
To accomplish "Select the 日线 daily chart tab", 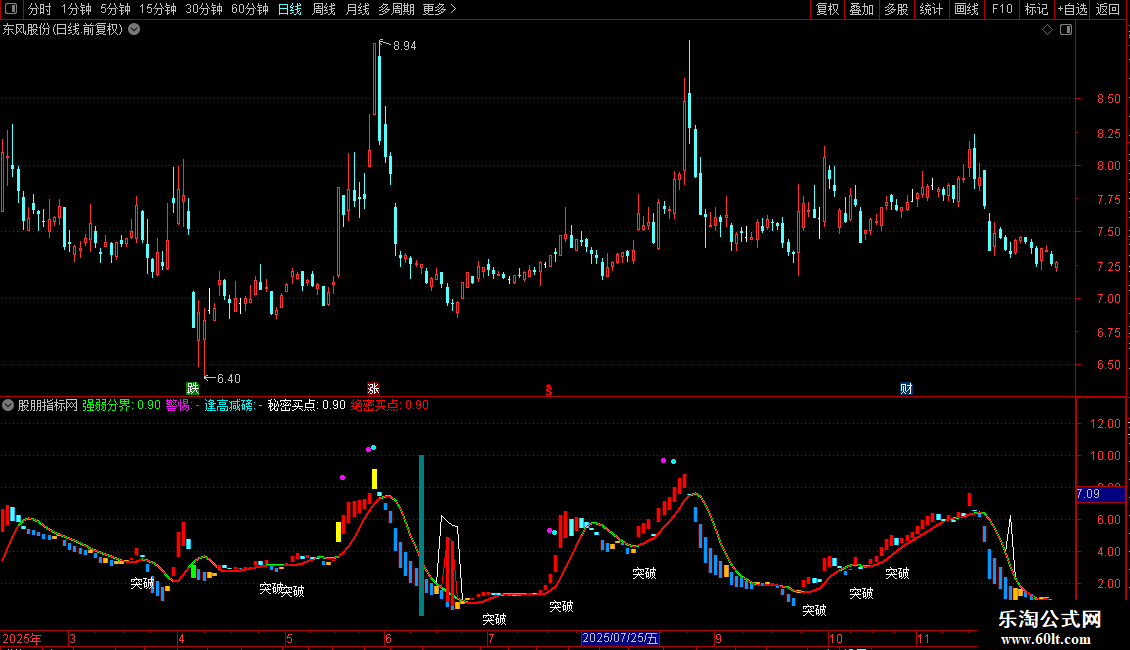I will click(x=290, y=9).
